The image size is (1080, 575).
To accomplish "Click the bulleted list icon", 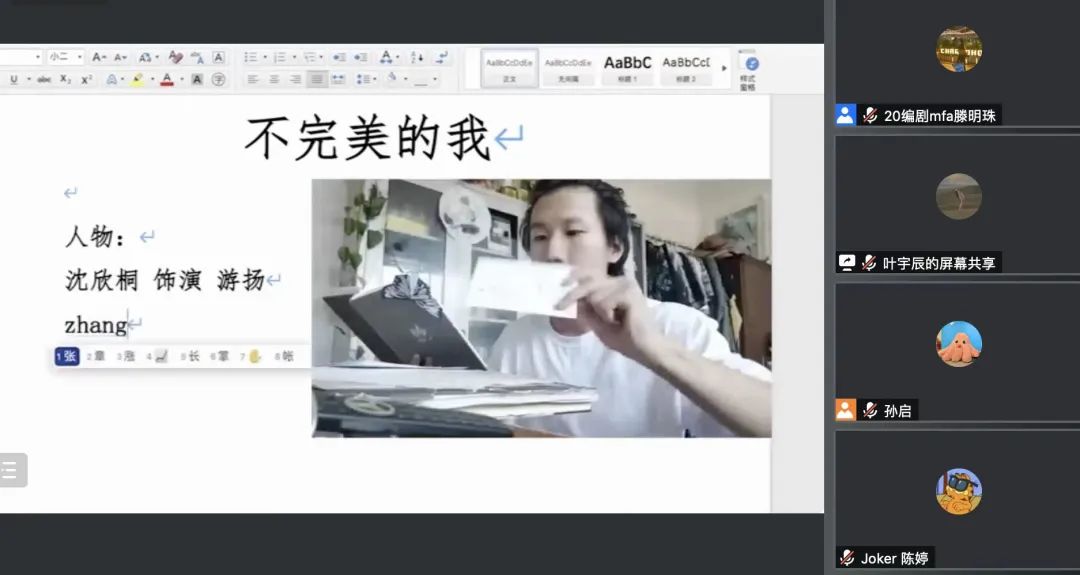I will (x=251, y=57).
